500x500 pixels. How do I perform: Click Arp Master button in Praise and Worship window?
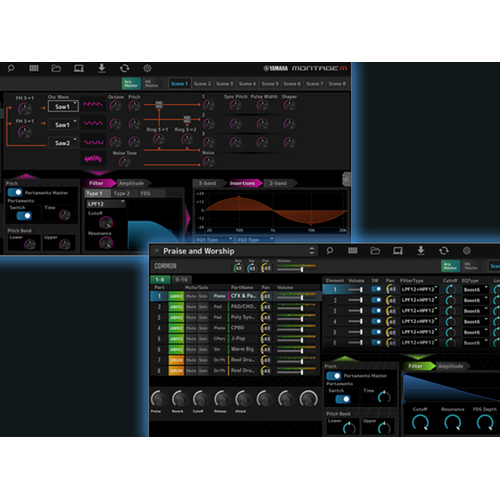451,266
